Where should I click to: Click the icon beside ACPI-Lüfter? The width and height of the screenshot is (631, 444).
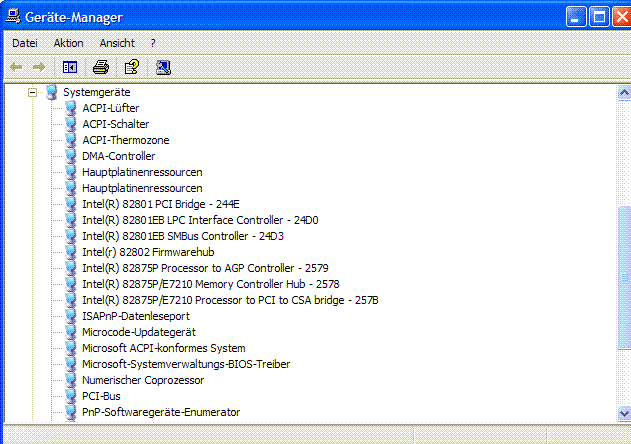[71, 108]
